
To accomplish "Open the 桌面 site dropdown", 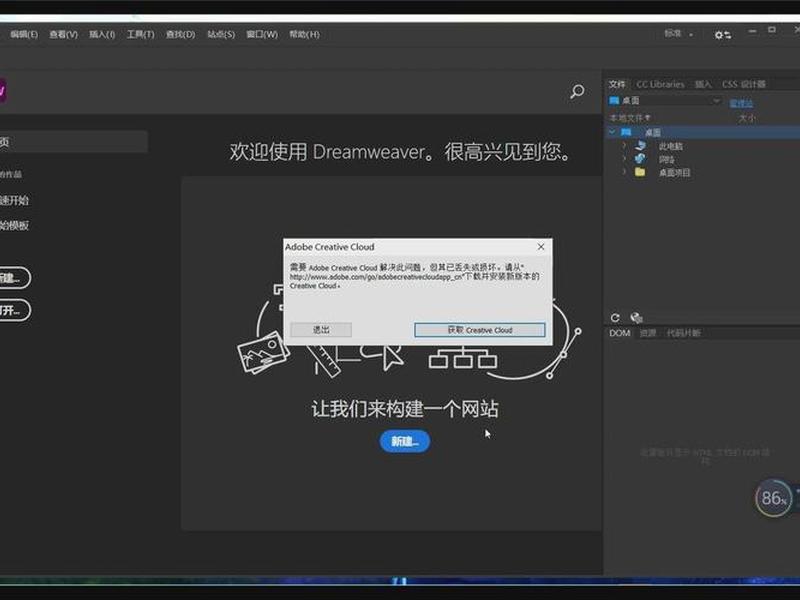I will [x=665, y=101].
